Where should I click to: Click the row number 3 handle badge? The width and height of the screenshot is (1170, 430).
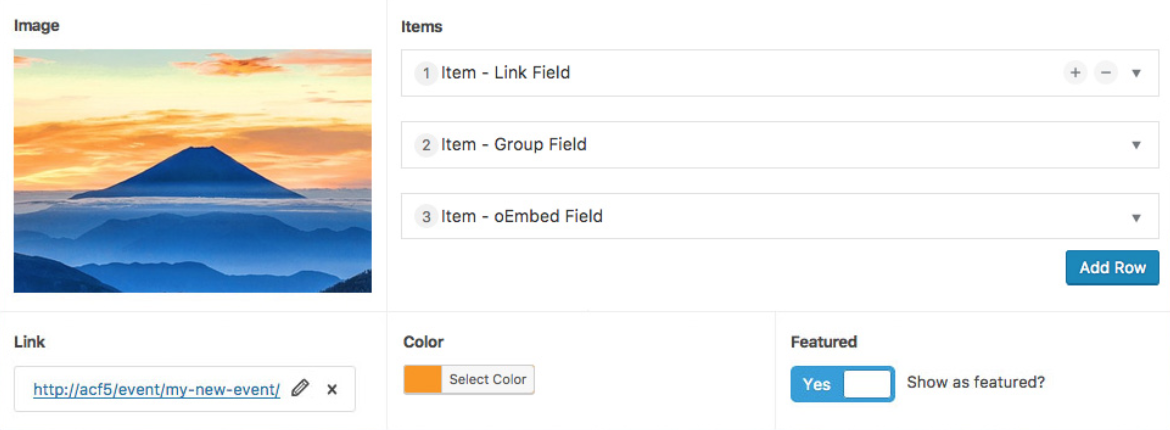coord(426,217)
